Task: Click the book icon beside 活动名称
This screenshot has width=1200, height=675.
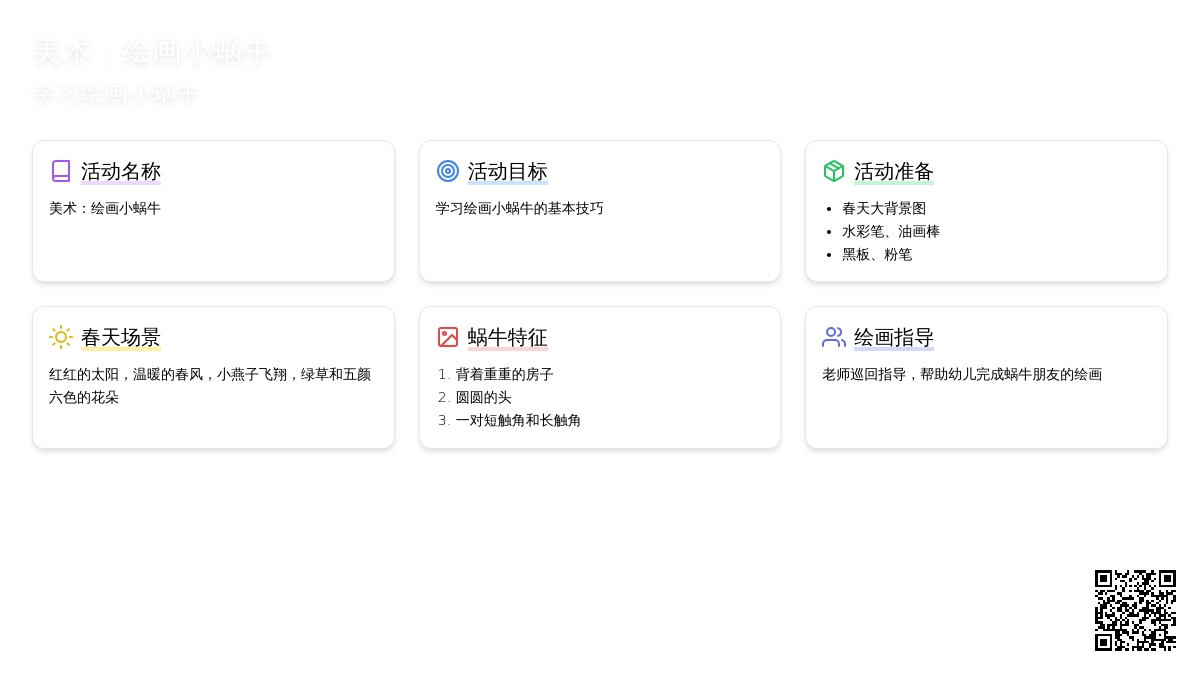Action: coord(61,171)
